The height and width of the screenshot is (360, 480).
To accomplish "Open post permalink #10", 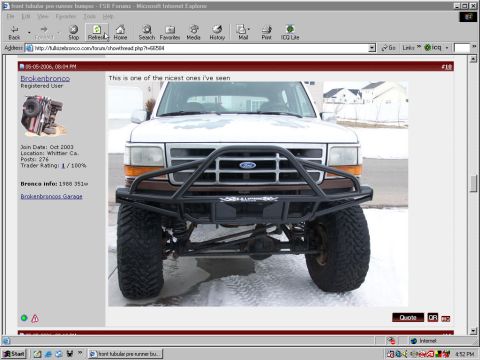I will pyautogui.click(x=447, y=67).
